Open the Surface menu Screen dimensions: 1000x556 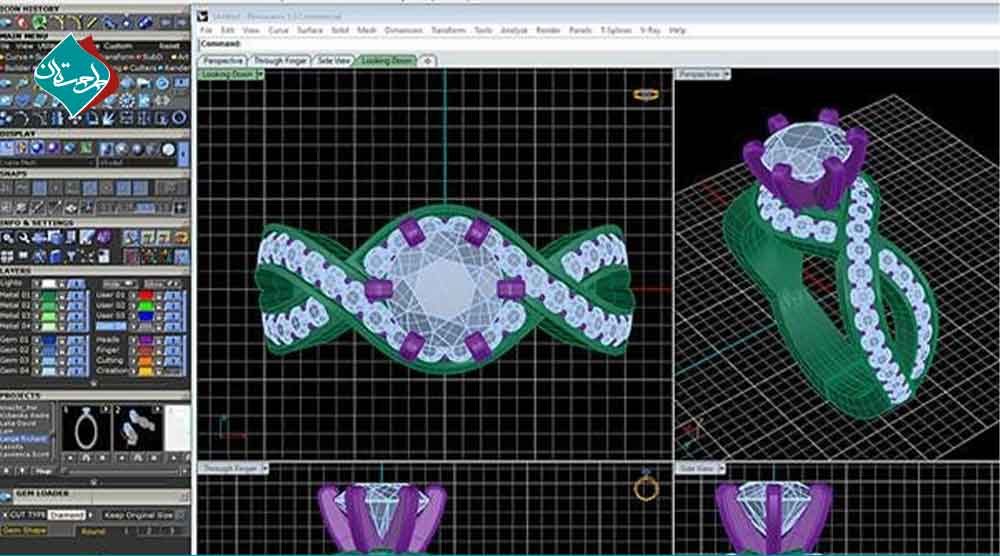coord(309,30)
